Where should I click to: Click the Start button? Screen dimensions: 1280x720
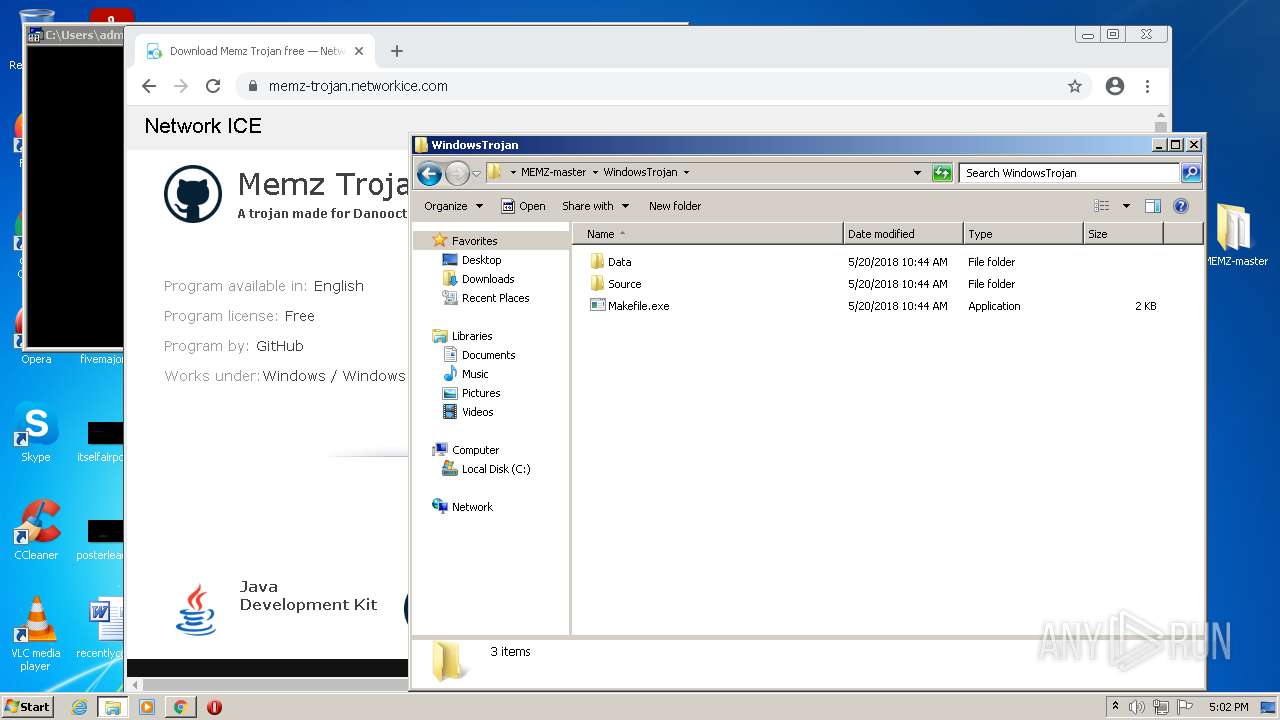point(27,707)
